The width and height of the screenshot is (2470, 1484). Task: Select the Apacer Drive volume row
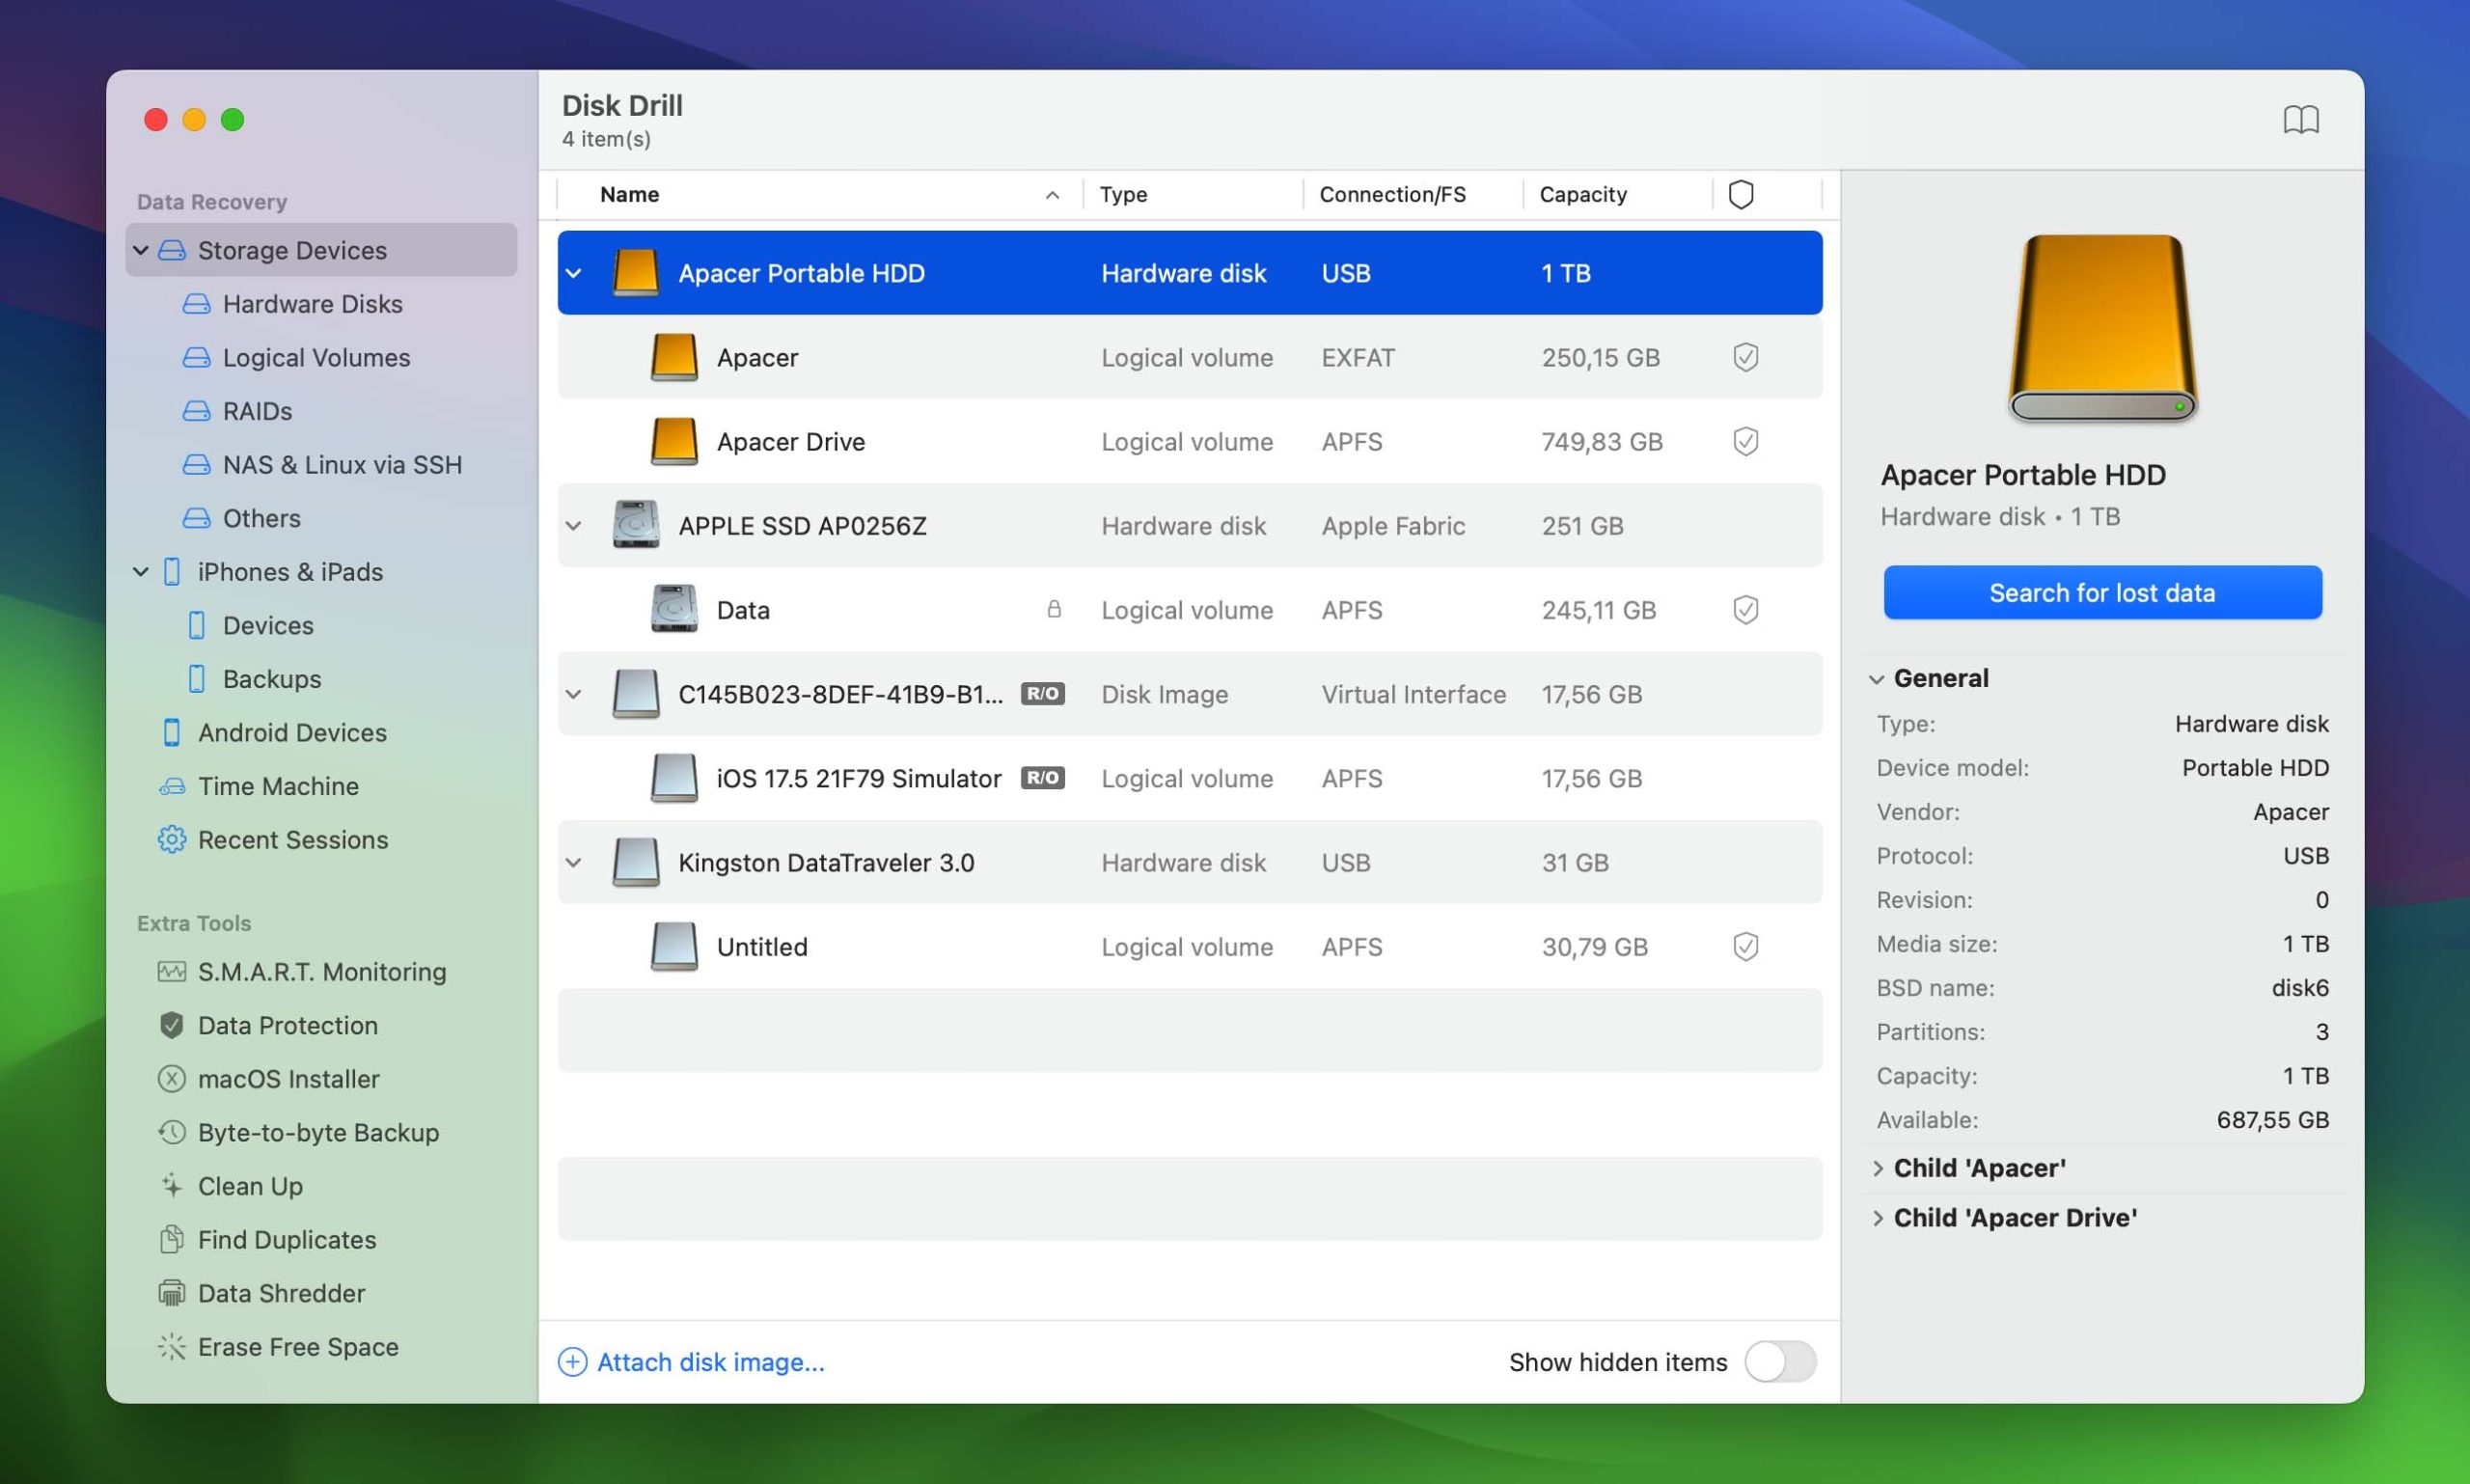coord(1190,441)
